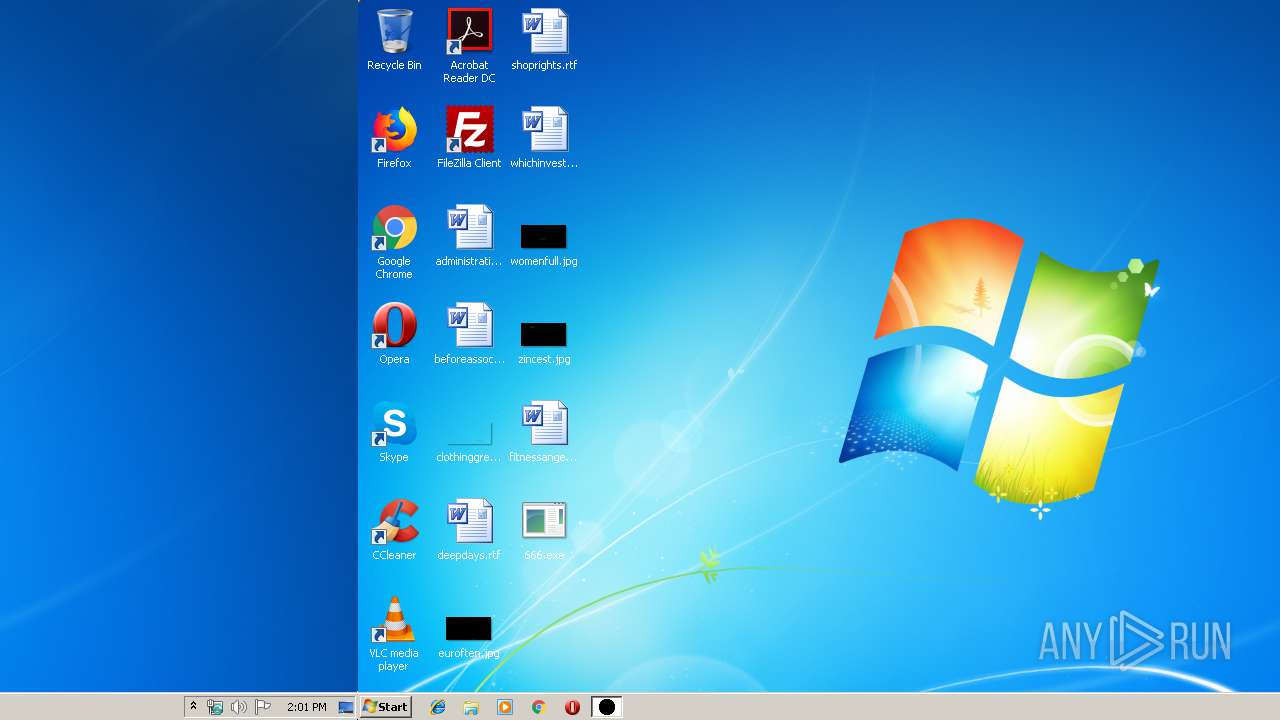Open Action Center flag icon
The width and height of the screenshot is (1280, 720).
point(263,707)
